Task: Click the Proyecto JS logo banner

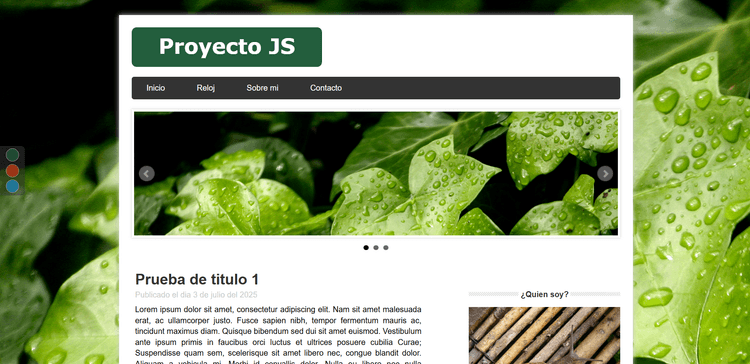Action: 227,47
